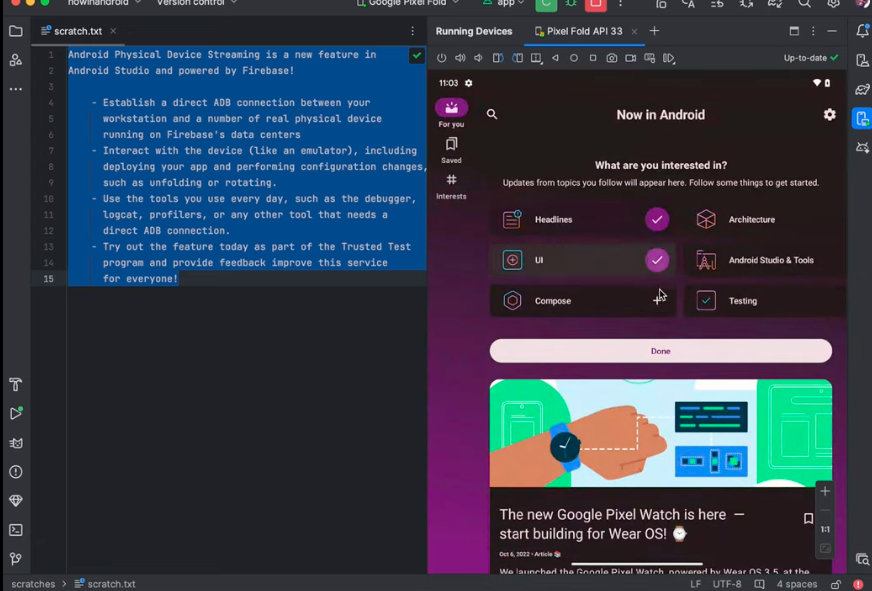Open the UTF-8 encoding selector
Screen dimensions: 872x591
coord(727,584)
